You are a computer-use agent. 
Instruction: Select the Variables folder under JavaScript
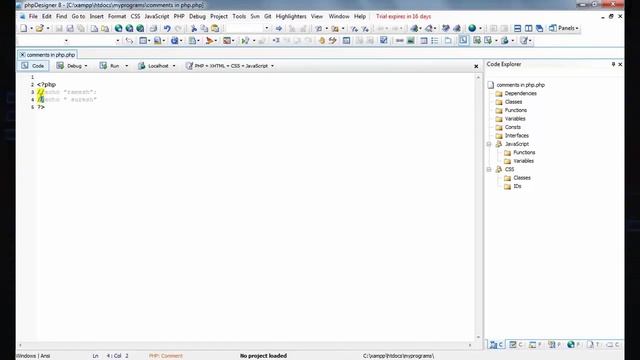(524, 161)
